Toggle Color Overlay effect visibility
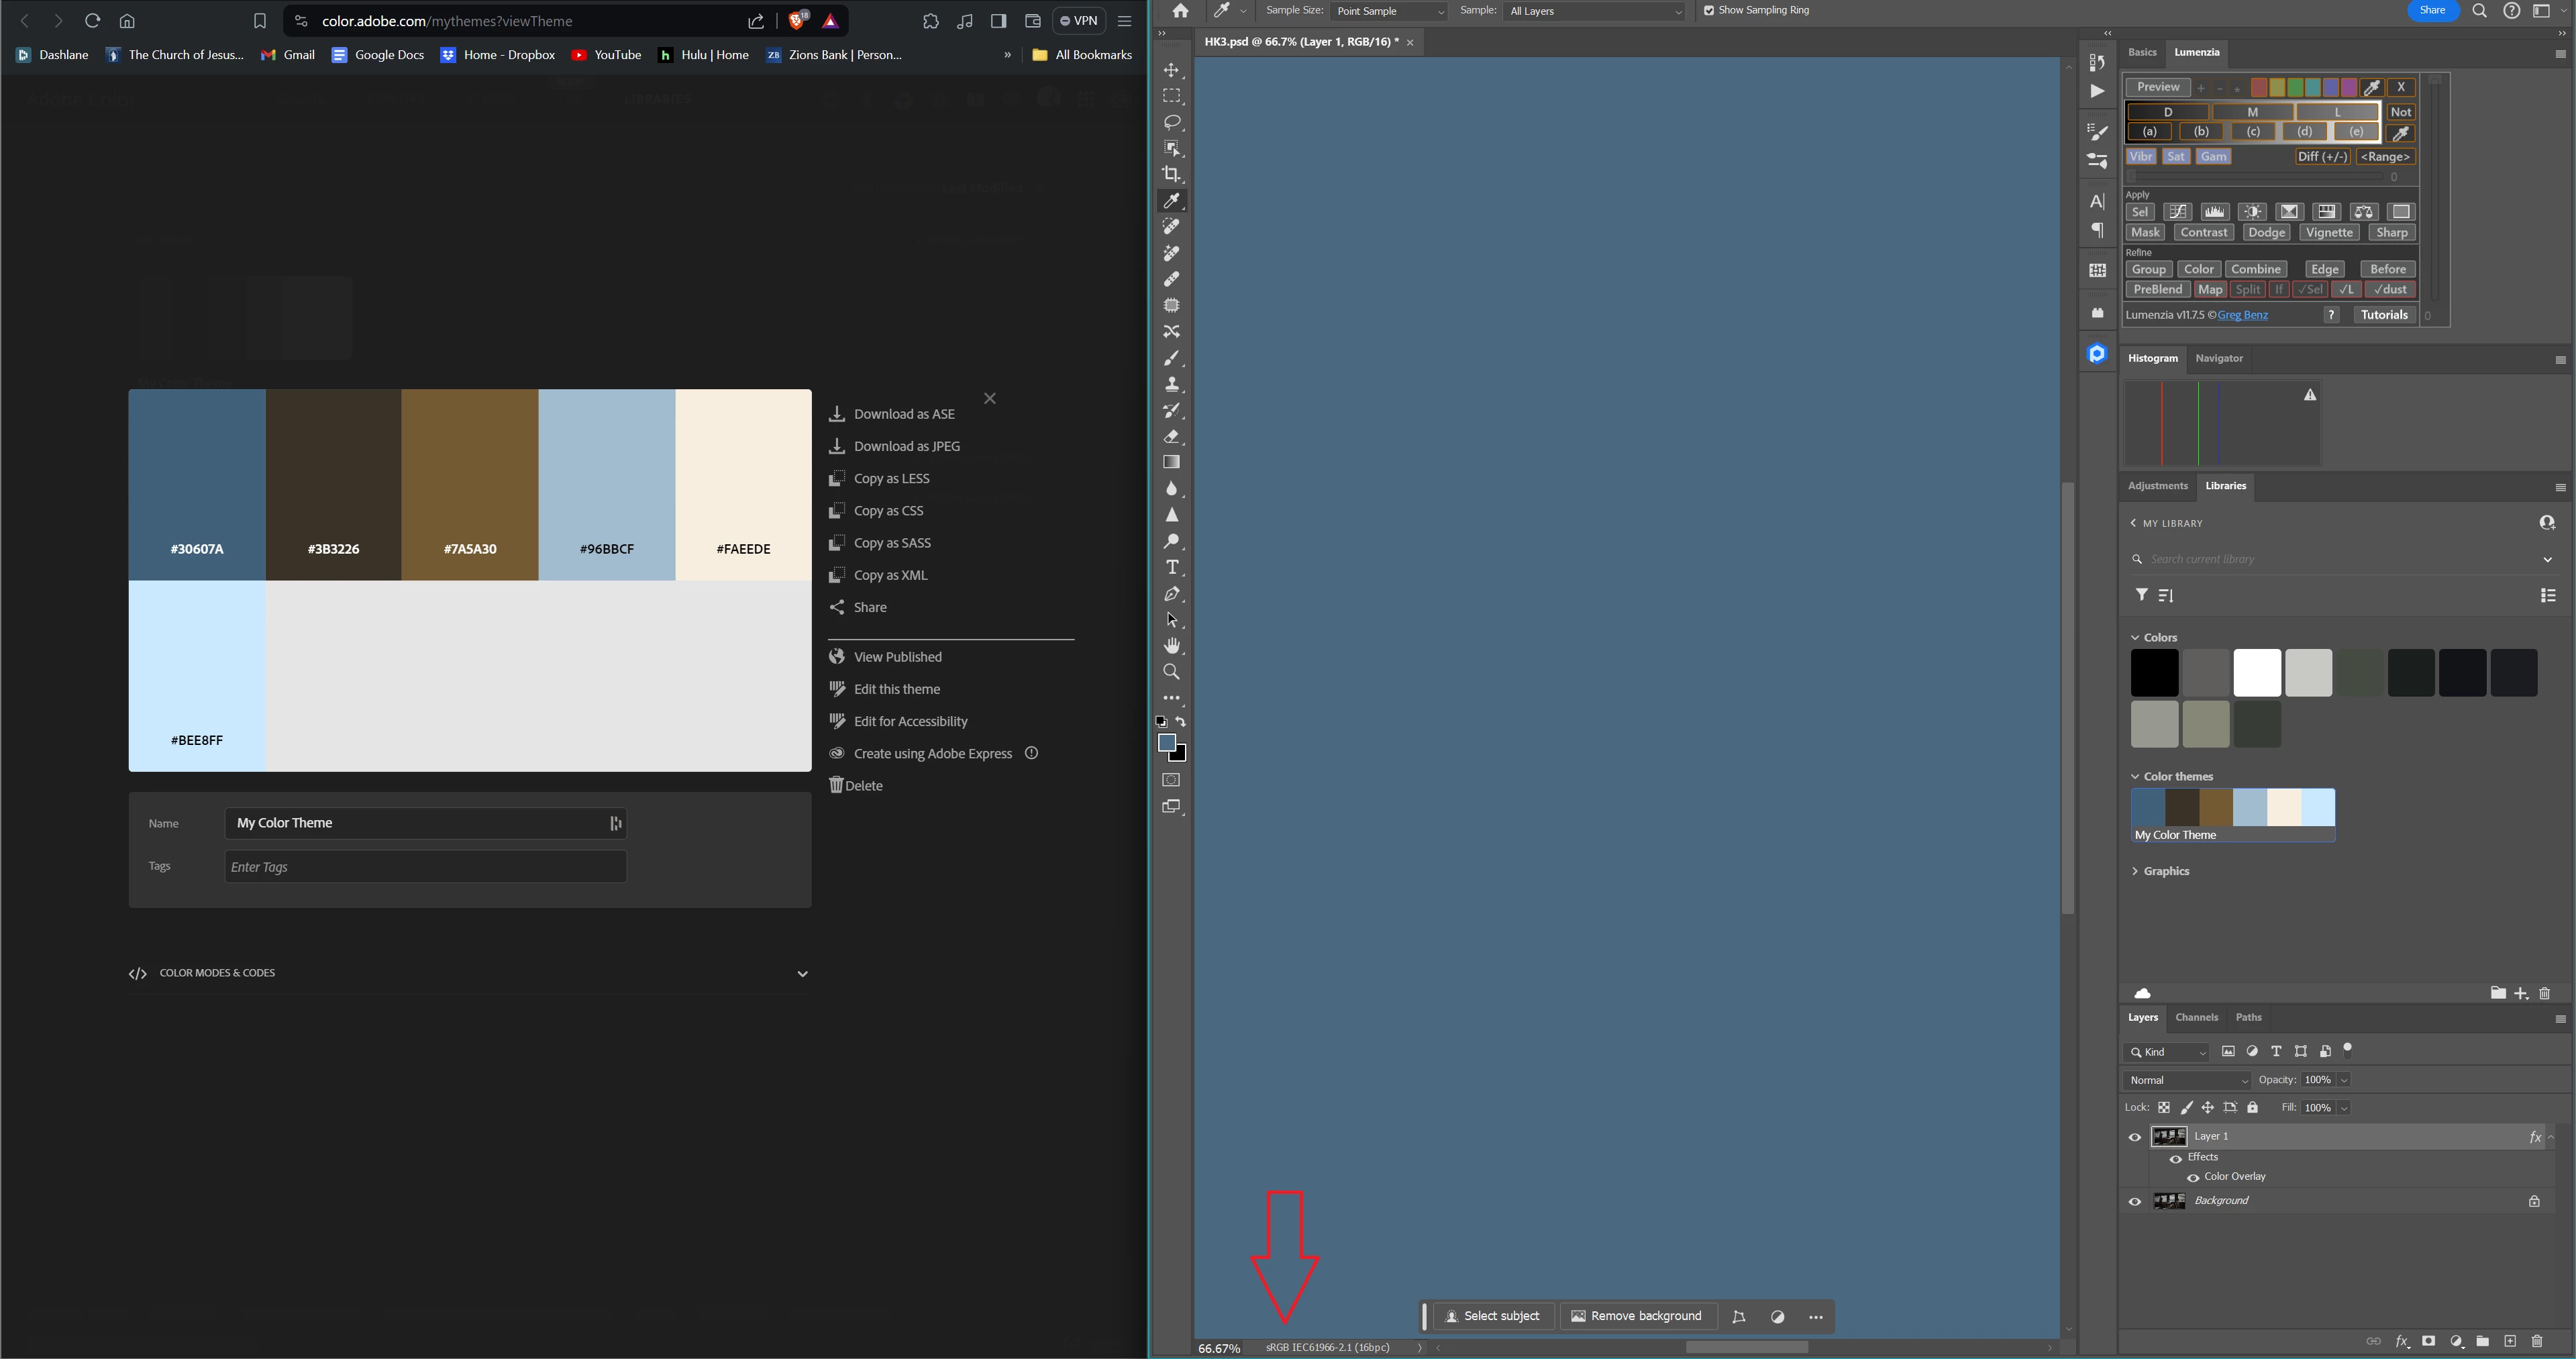Viewport: 2576px width, 1359px height. pyautogui.click(x=2193, y=1177)
